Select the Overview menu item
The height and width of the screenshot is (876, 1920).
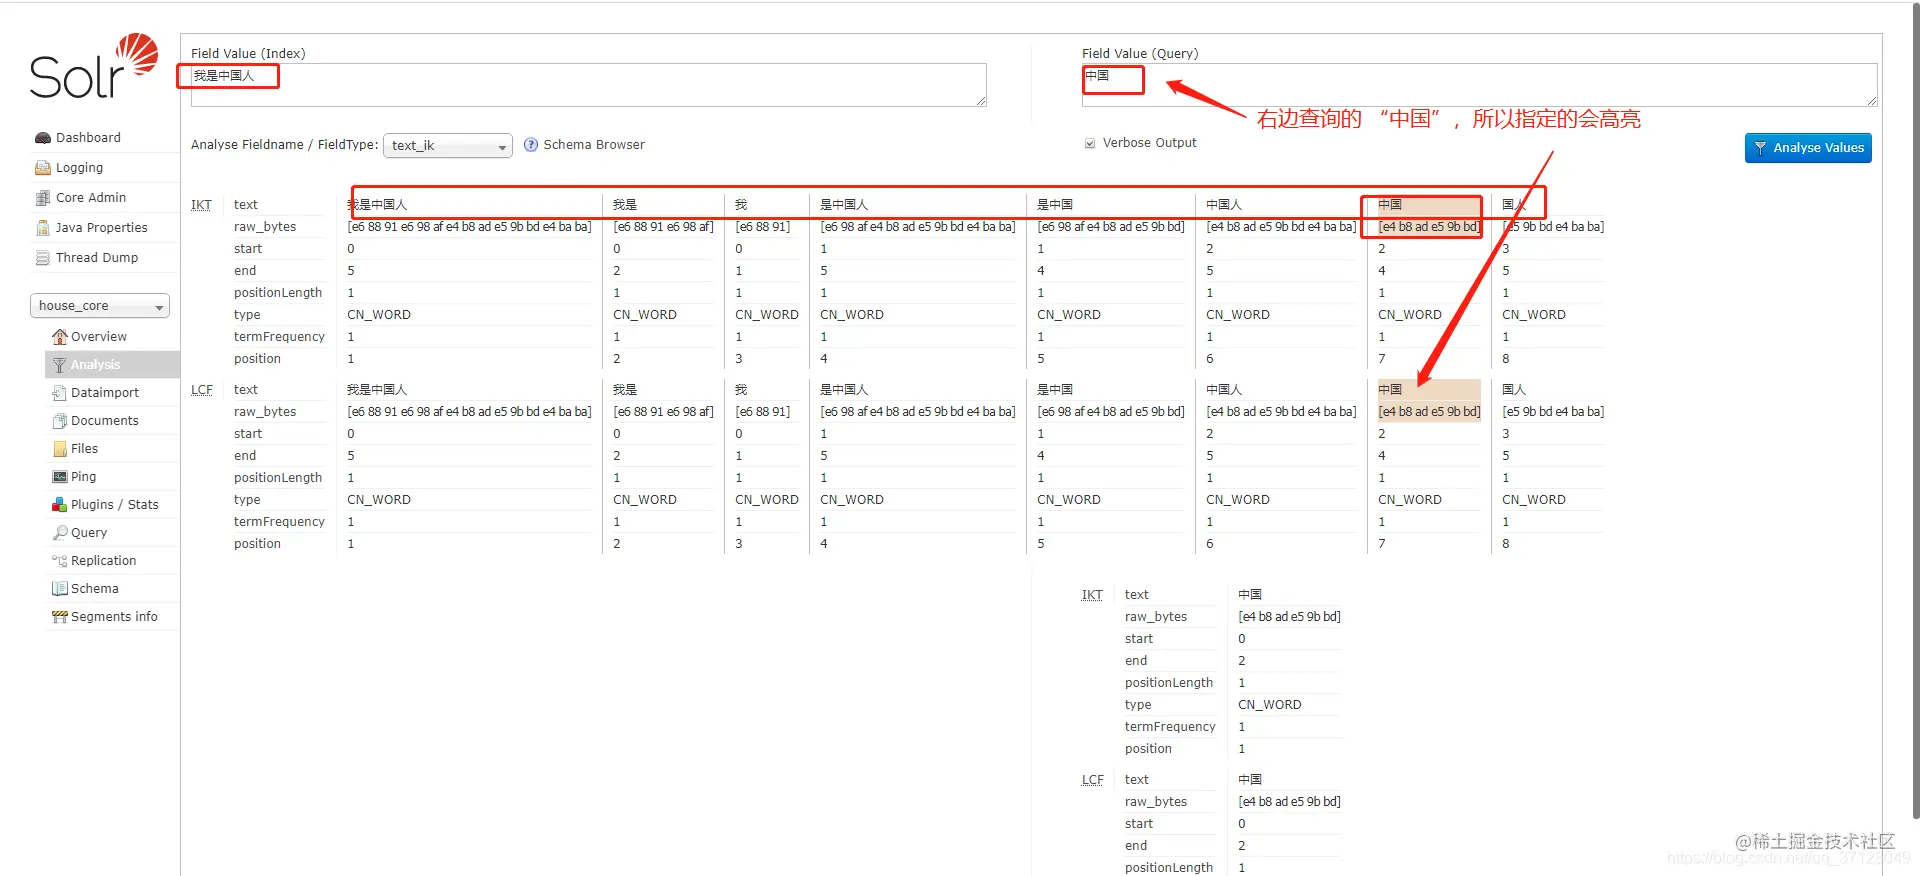[99, 337]
